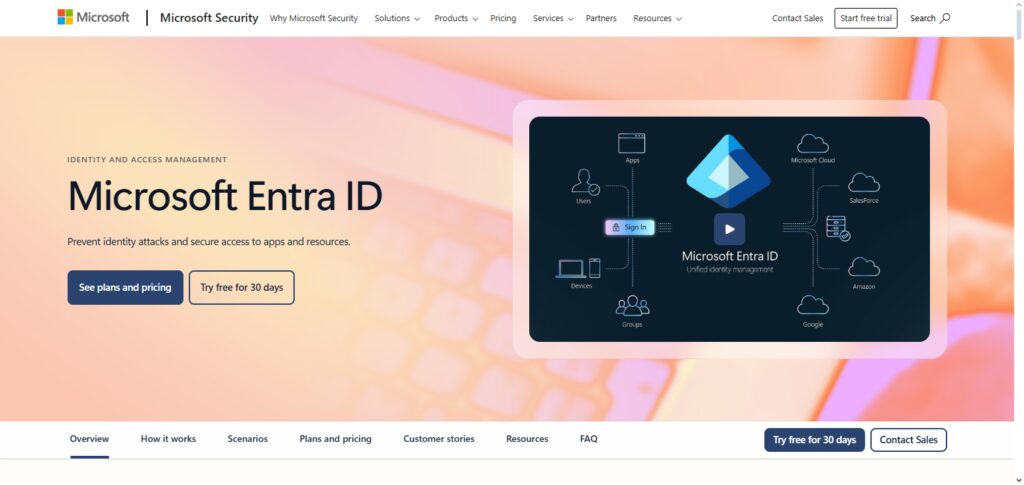Click the Amazon cloud icon
1024x485 pixels.
click(863, 267)
